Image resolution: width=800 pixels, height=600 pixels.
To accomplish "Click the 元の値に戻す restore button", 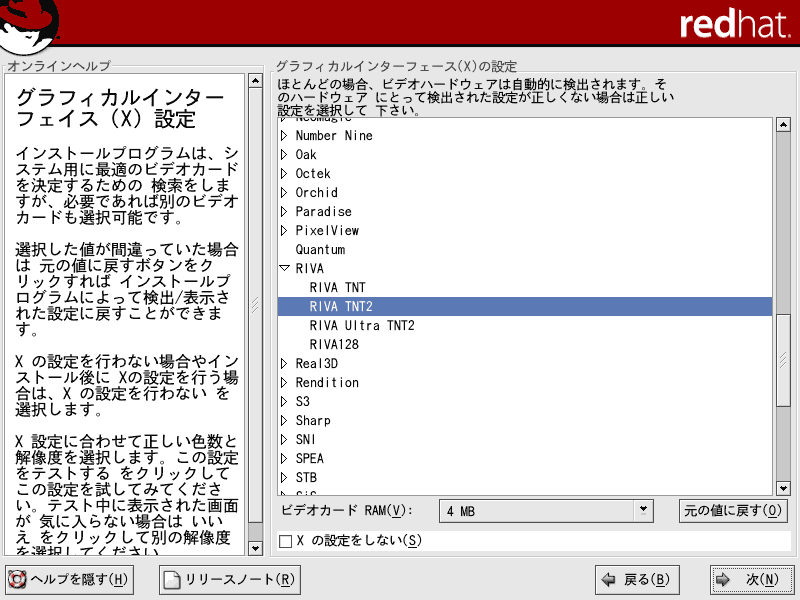I will 733,511.
